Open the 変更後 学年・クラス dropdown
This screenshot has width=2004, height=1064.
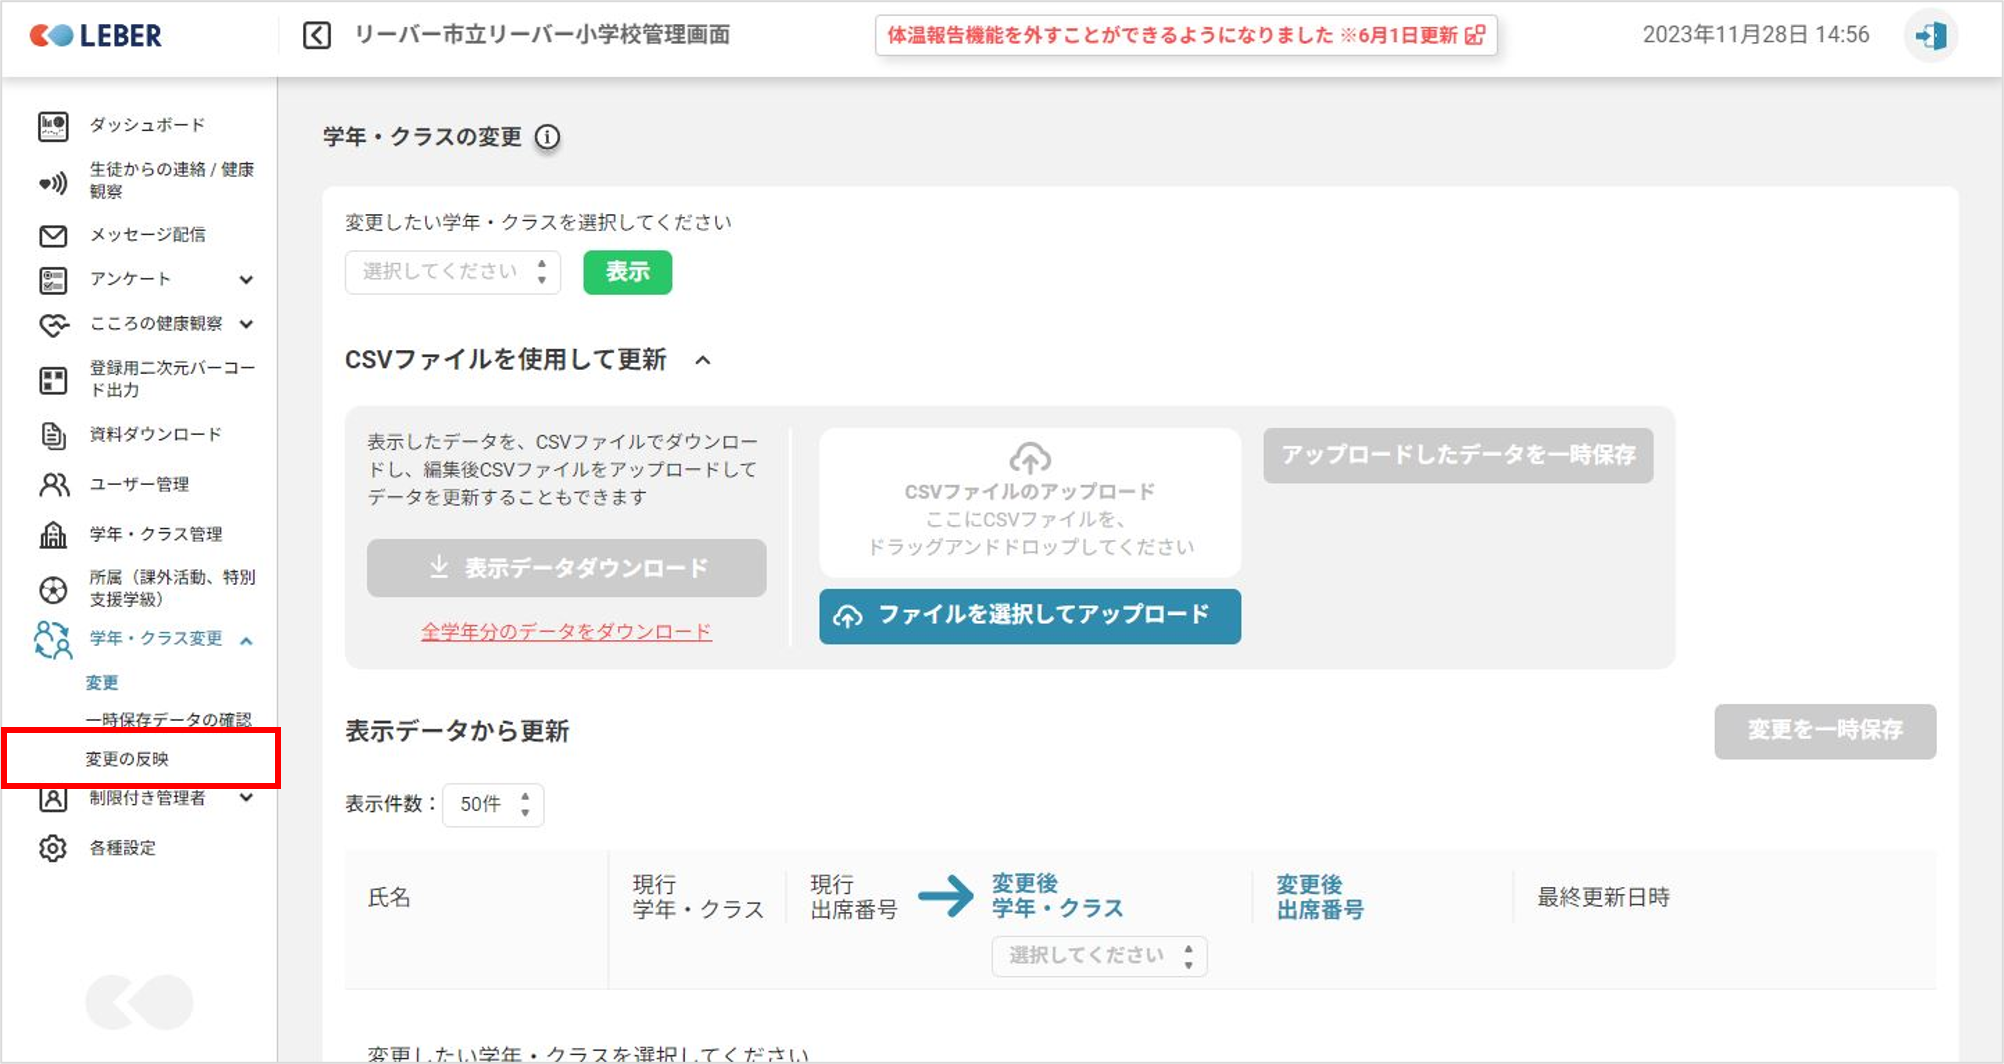coord(1099,956)
